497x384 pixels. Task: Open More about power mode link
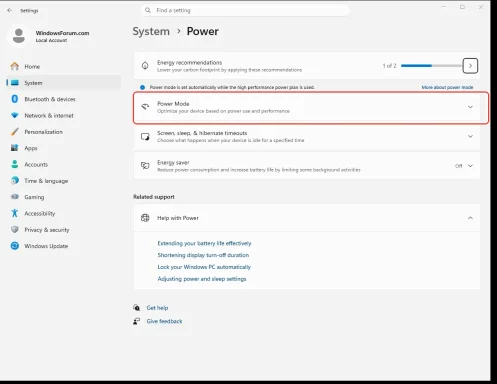point(447,87)
